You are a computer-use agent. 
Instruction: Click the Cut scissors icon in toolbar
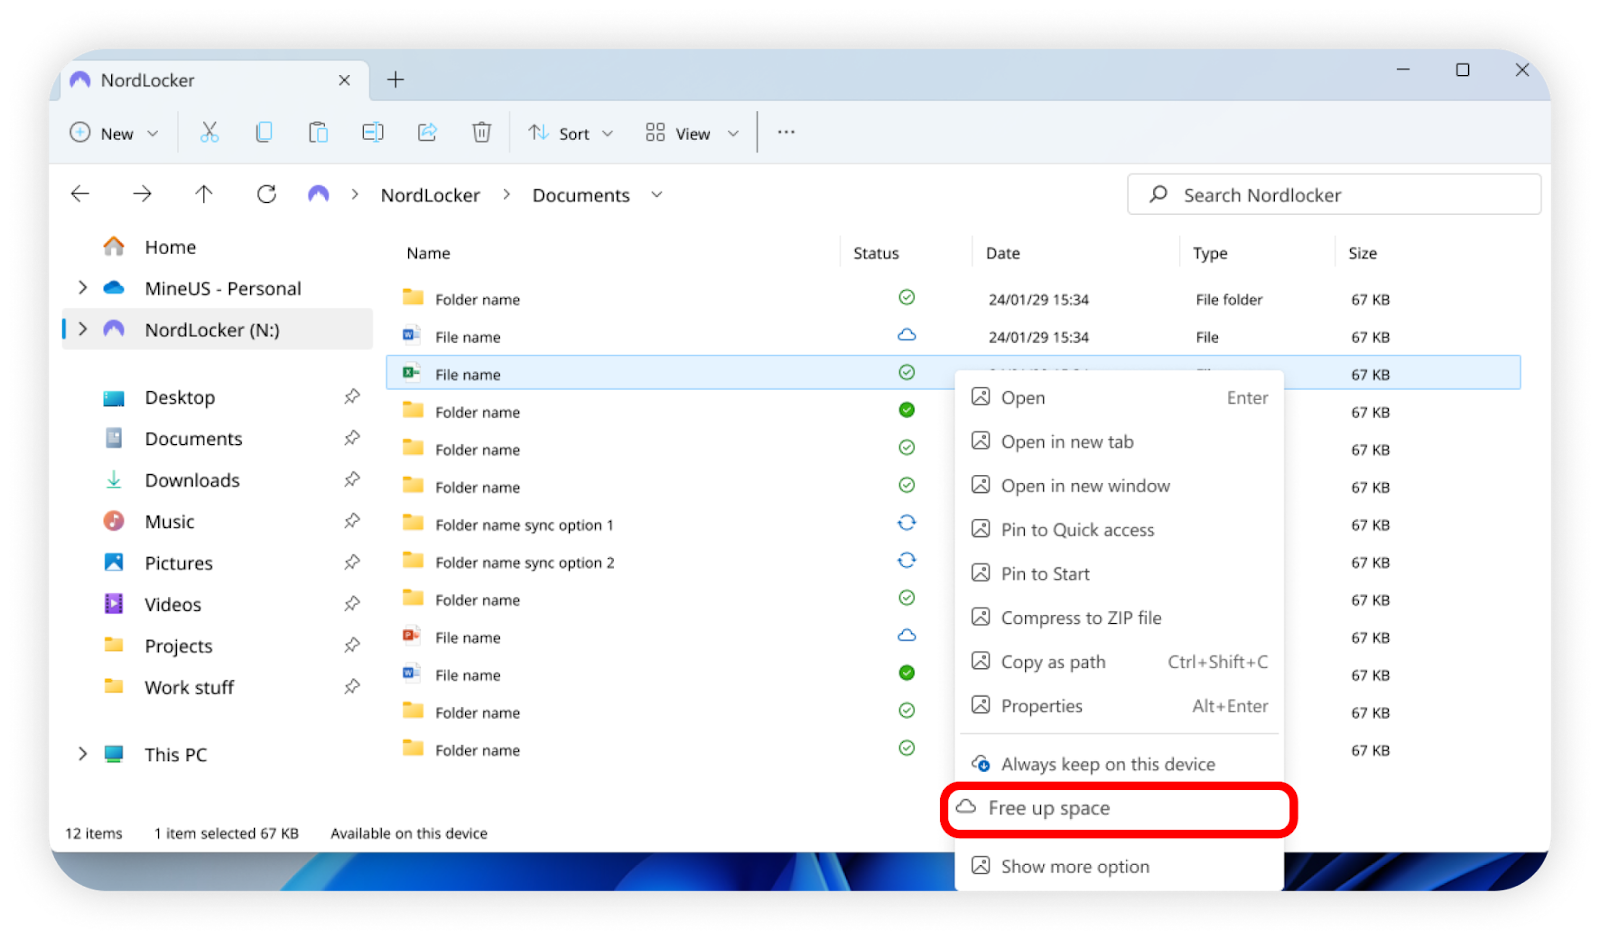[x=209, y=132]
